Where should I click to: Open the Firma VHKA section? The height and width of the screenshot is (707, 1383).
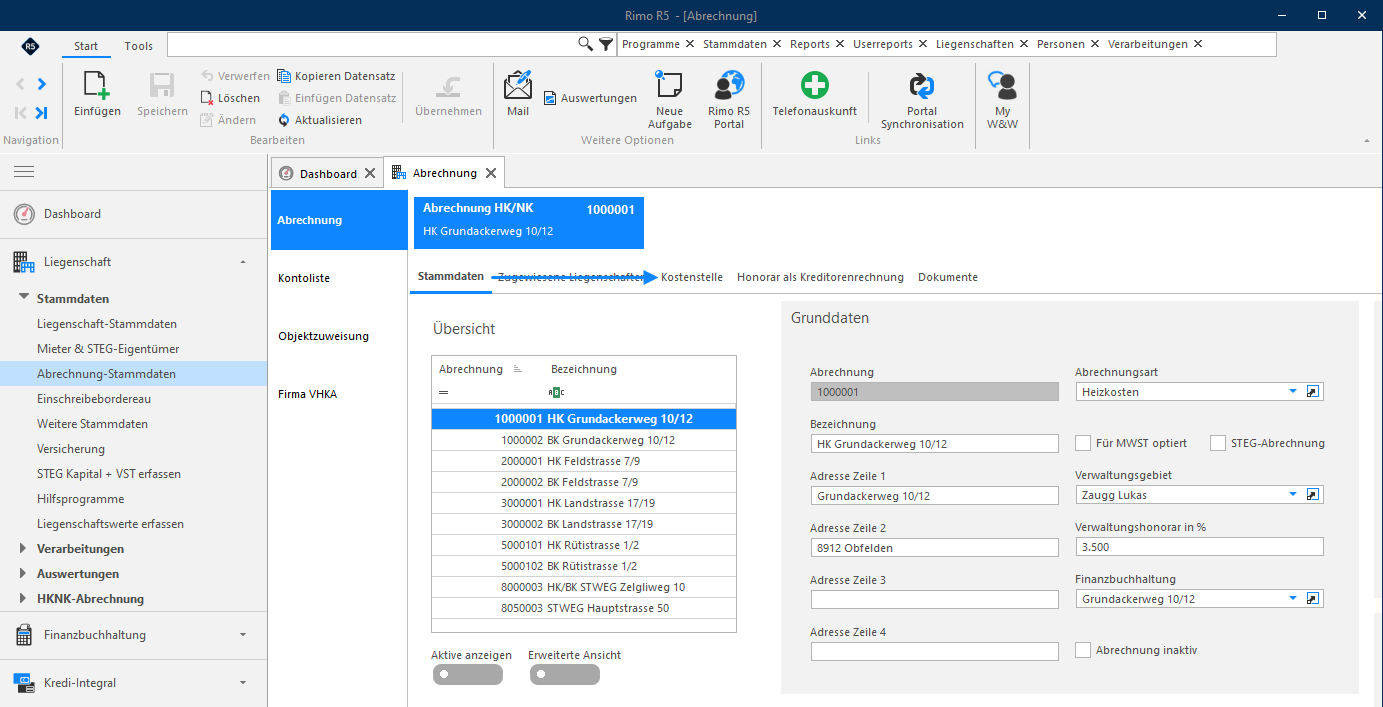(307, 394)
